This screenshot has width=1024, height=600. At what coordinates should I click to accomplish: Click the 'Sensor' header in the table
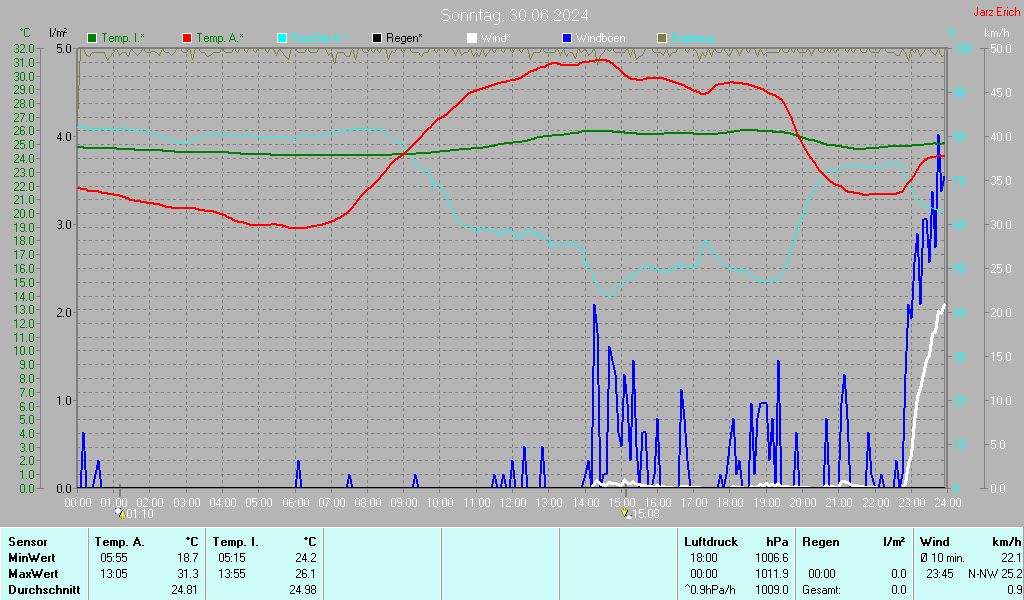click(x=27, y=542)
